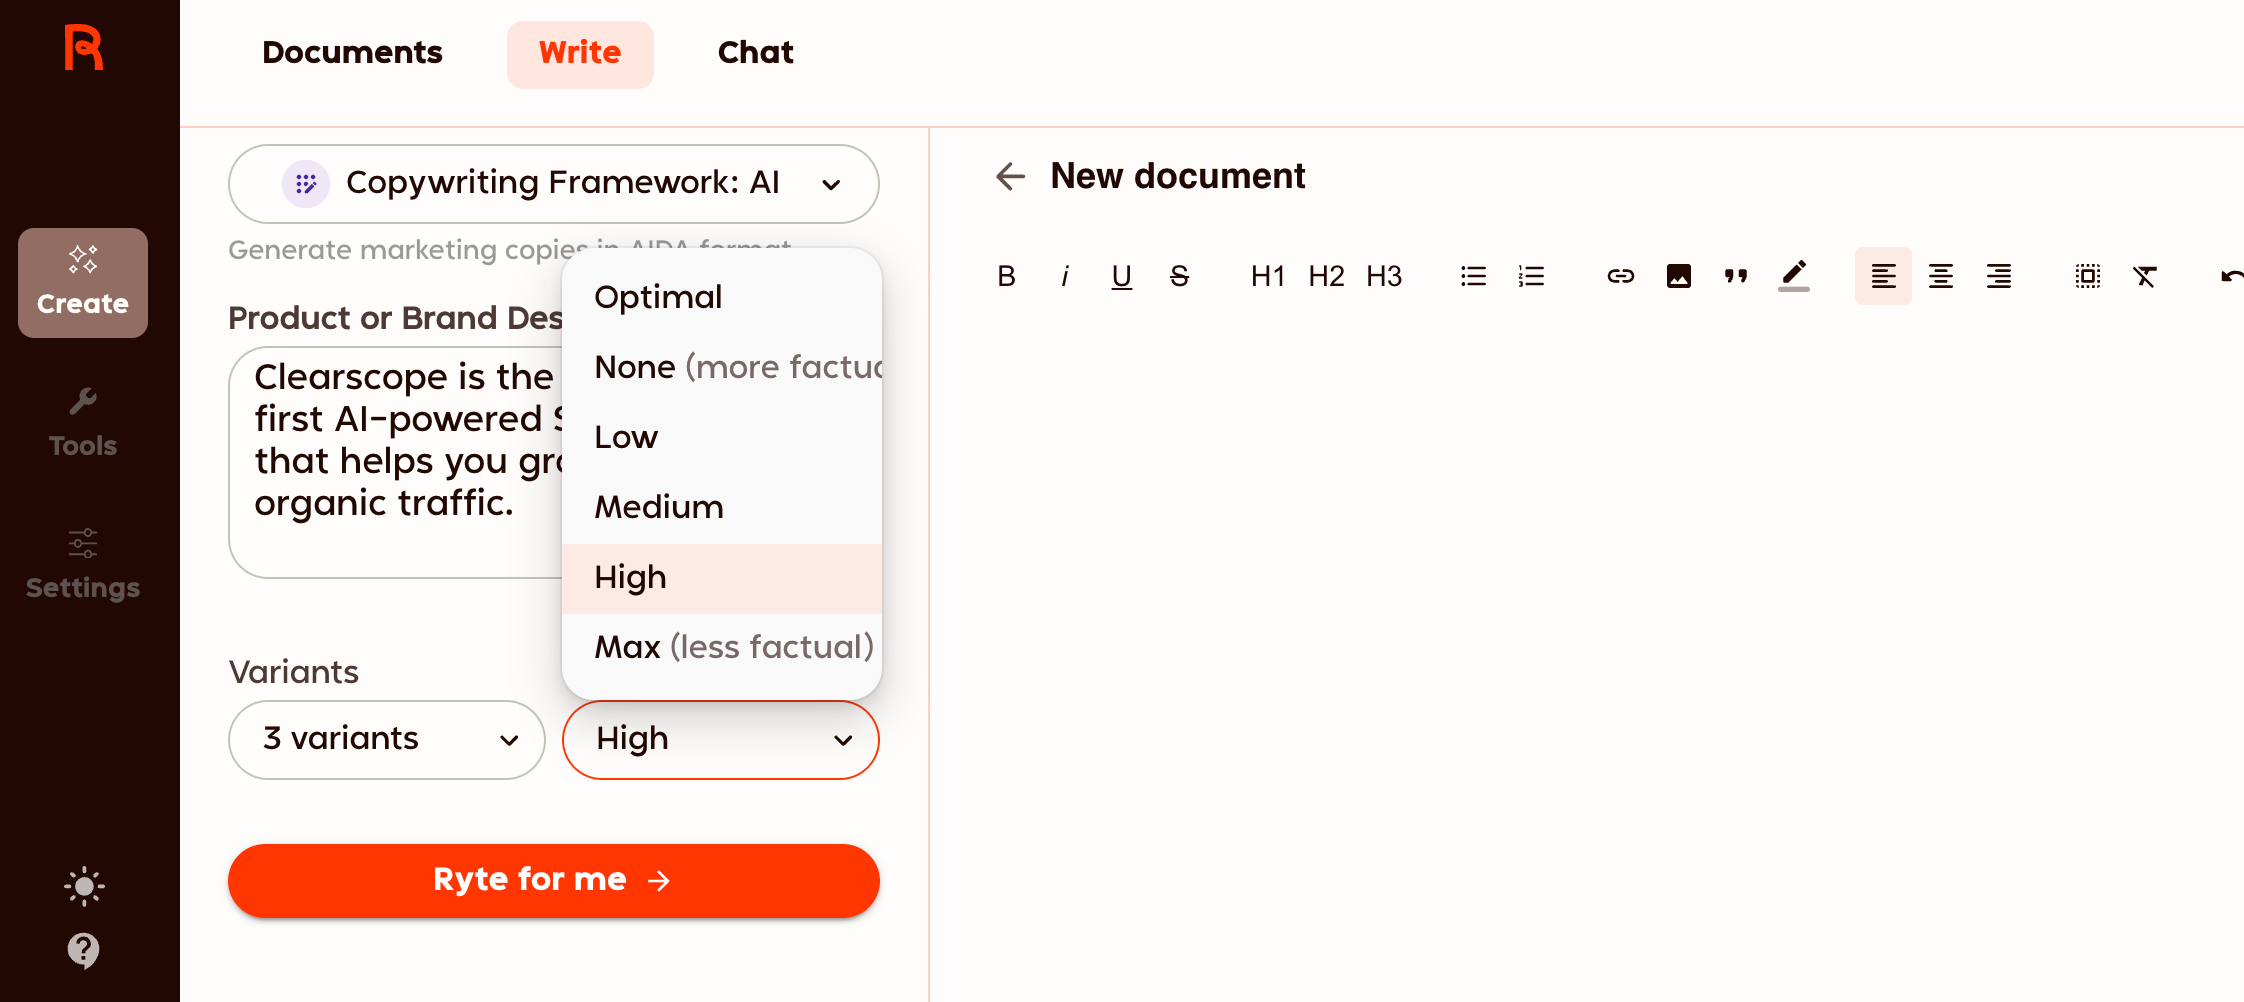2244x1002 pixels.
Task: Open the text highlight color tool
Action: coord(1794,276)
